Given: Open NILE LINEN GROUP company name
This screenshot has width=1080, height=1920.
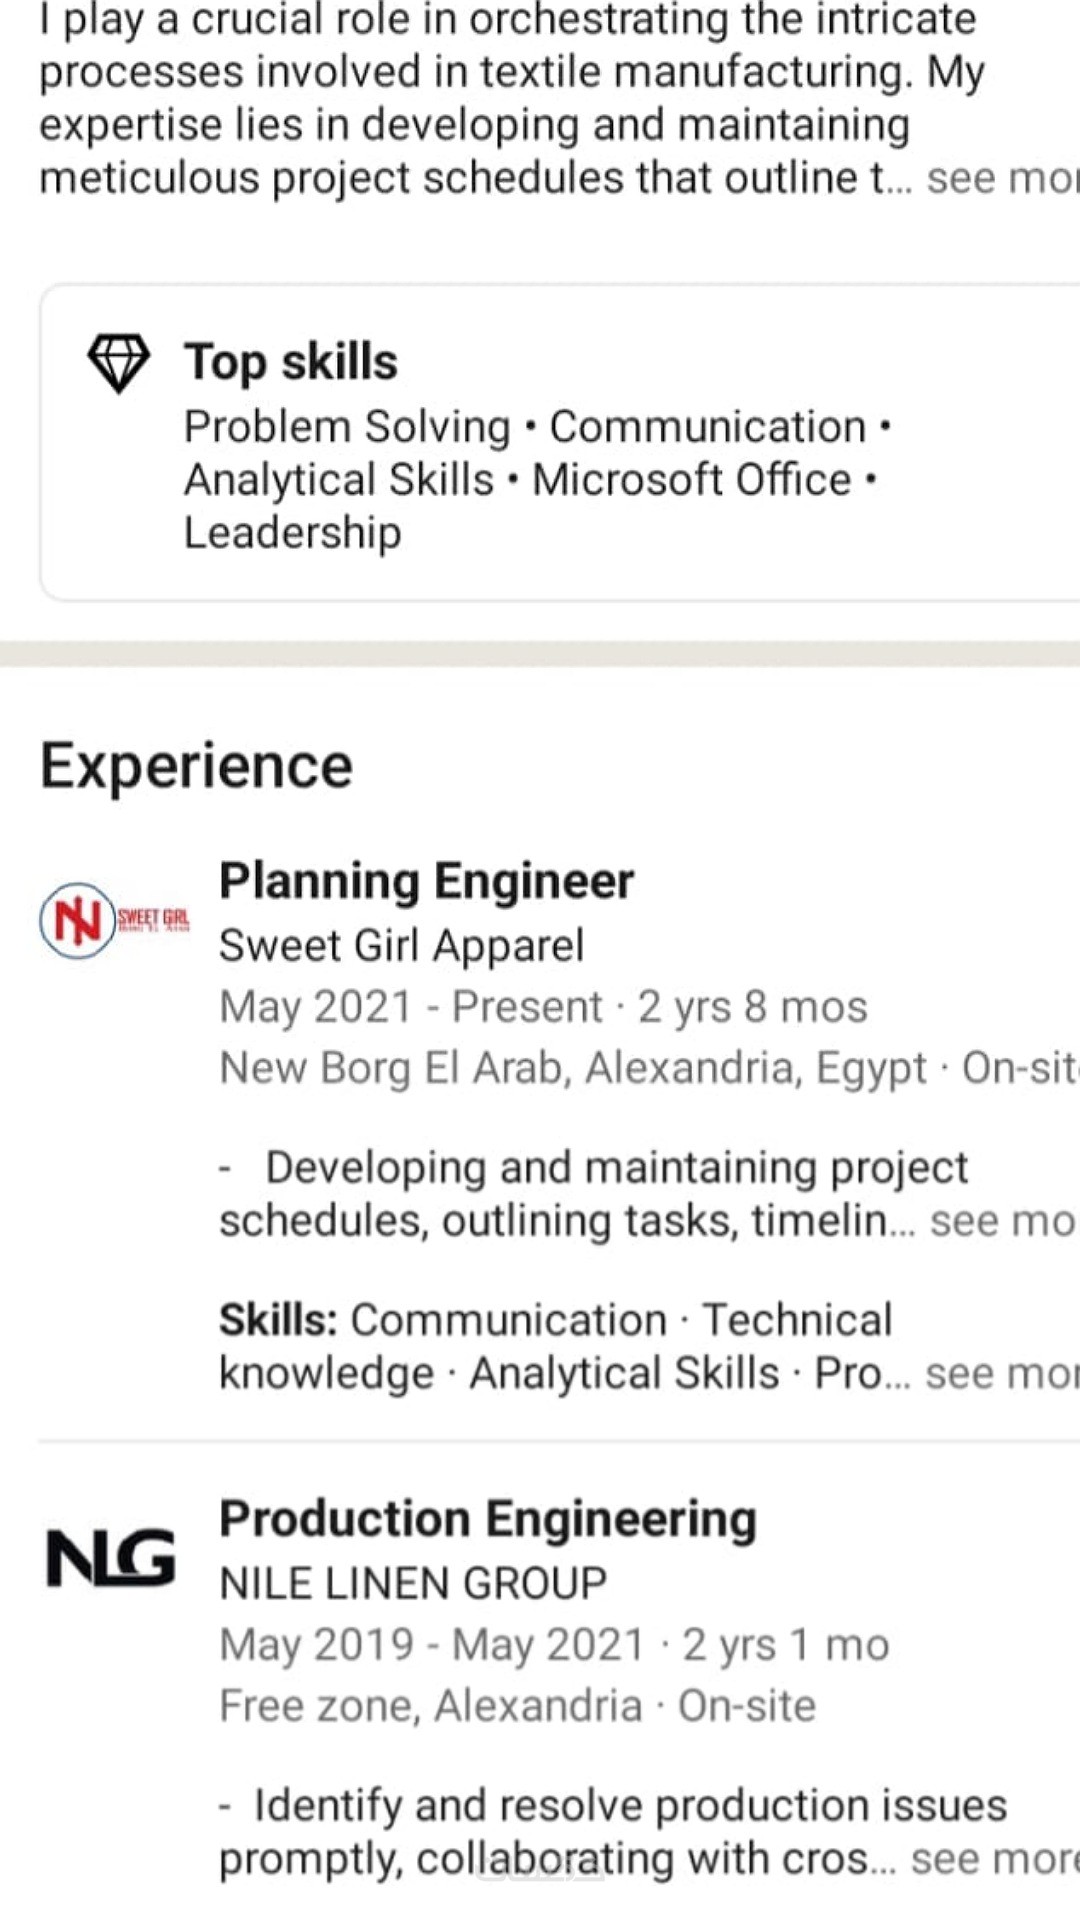Looking at the screenshot, I should (412, 1583).
